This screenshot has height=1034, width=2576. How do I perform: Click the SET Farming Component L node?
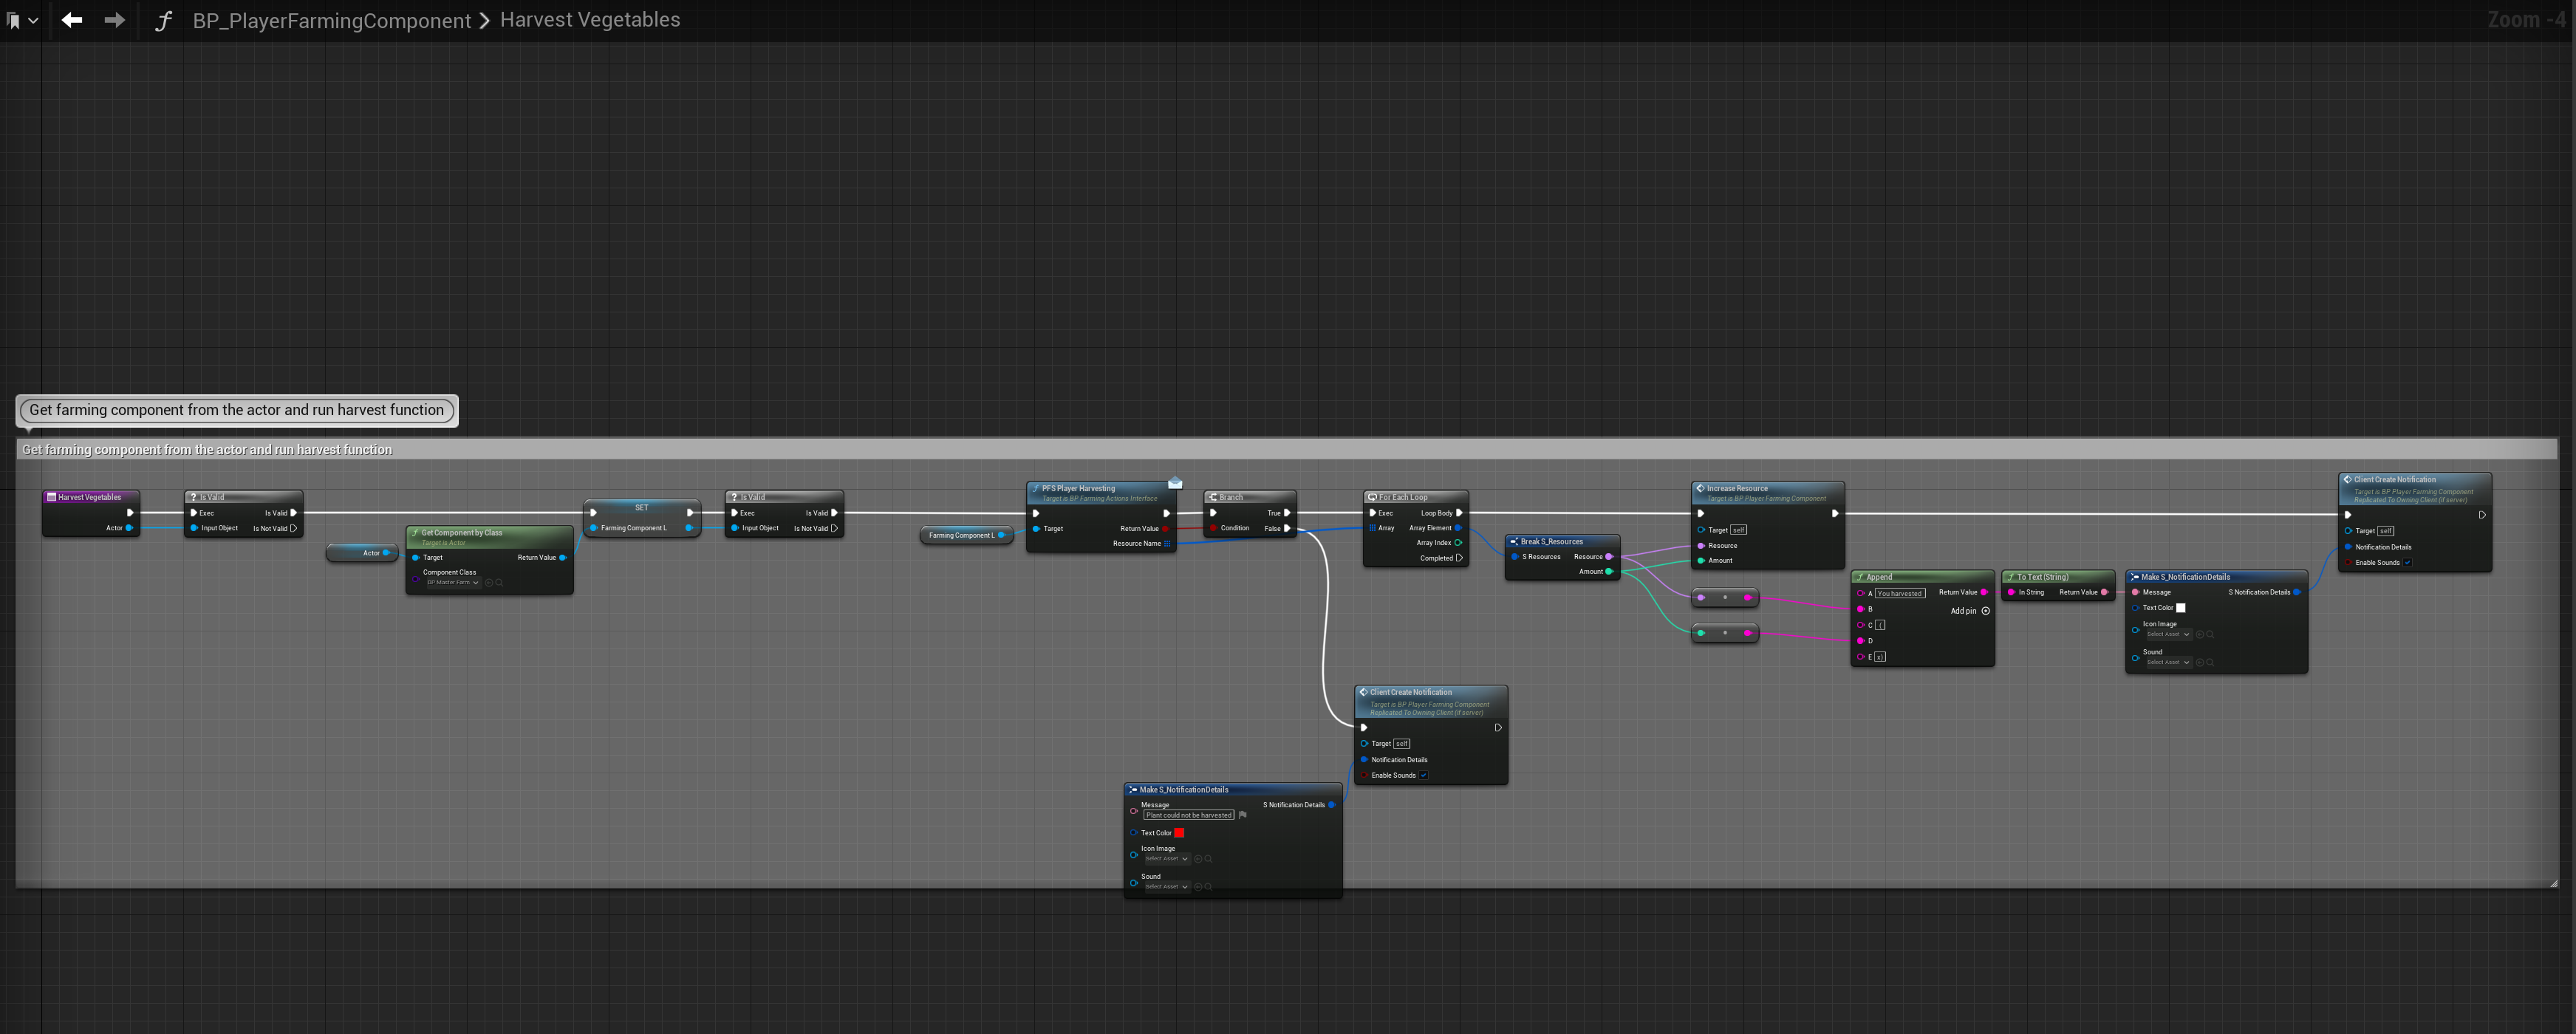pos(641,508)
